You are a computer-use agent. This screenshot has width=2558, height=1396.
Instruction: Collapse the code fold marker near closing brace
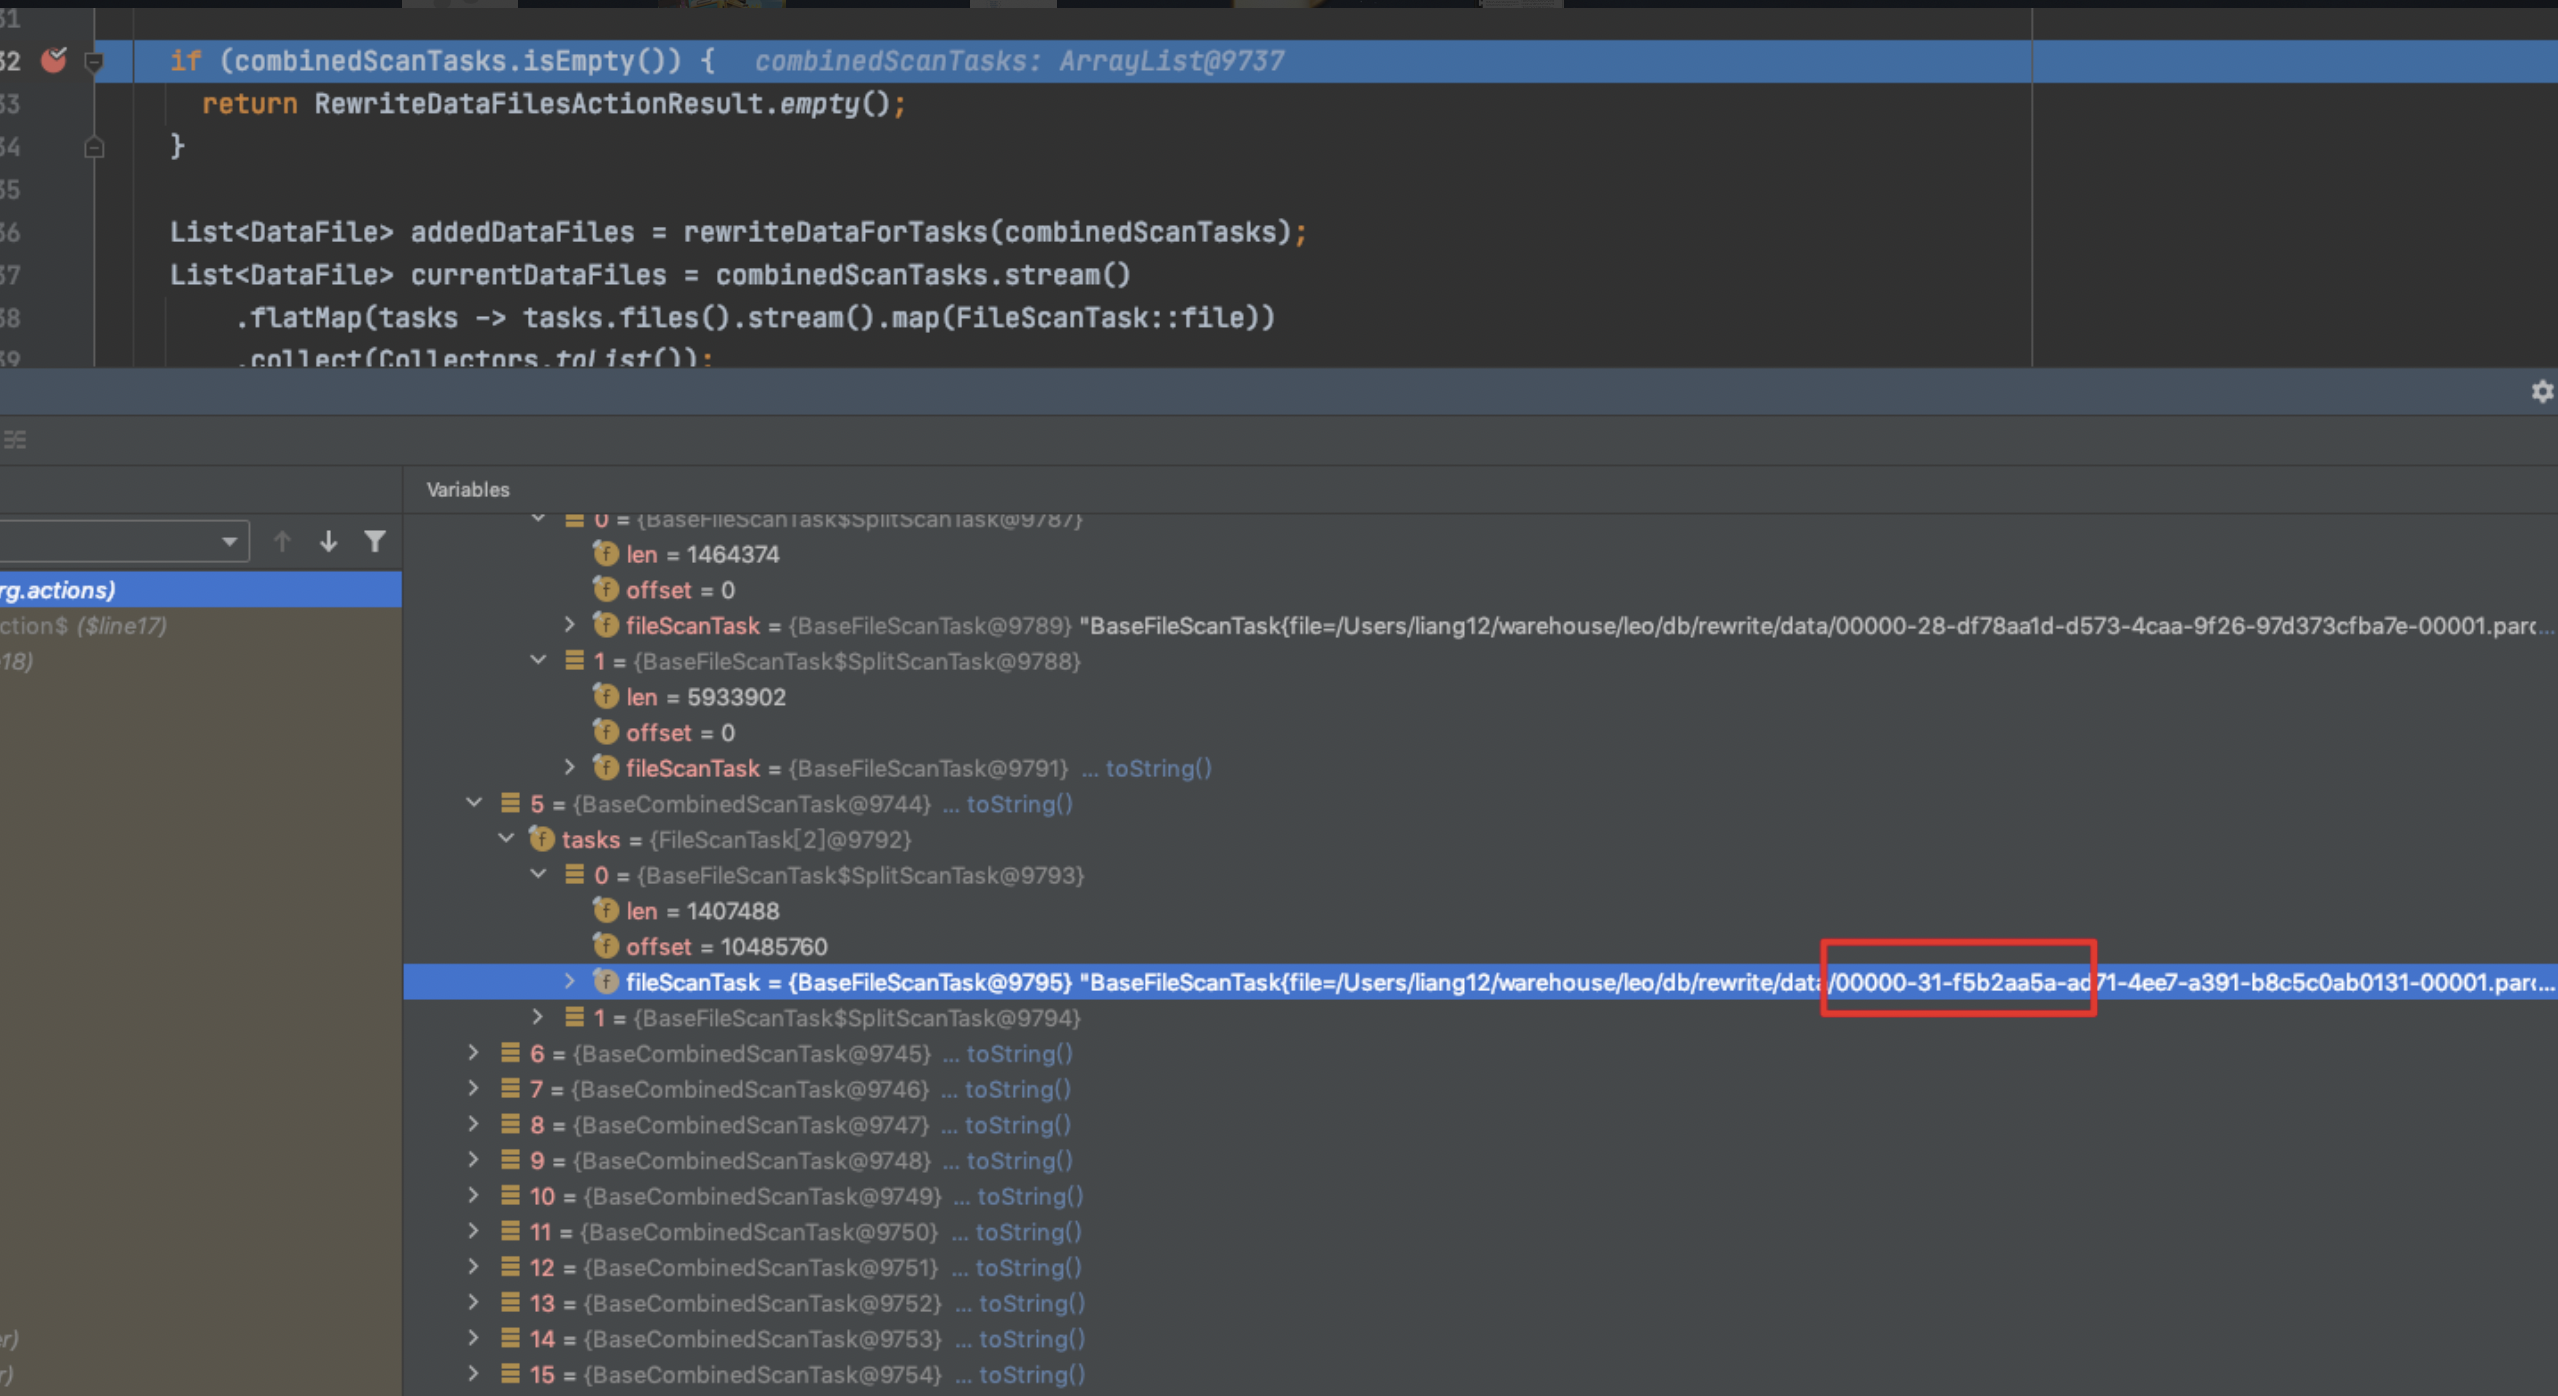coord(94,148)
